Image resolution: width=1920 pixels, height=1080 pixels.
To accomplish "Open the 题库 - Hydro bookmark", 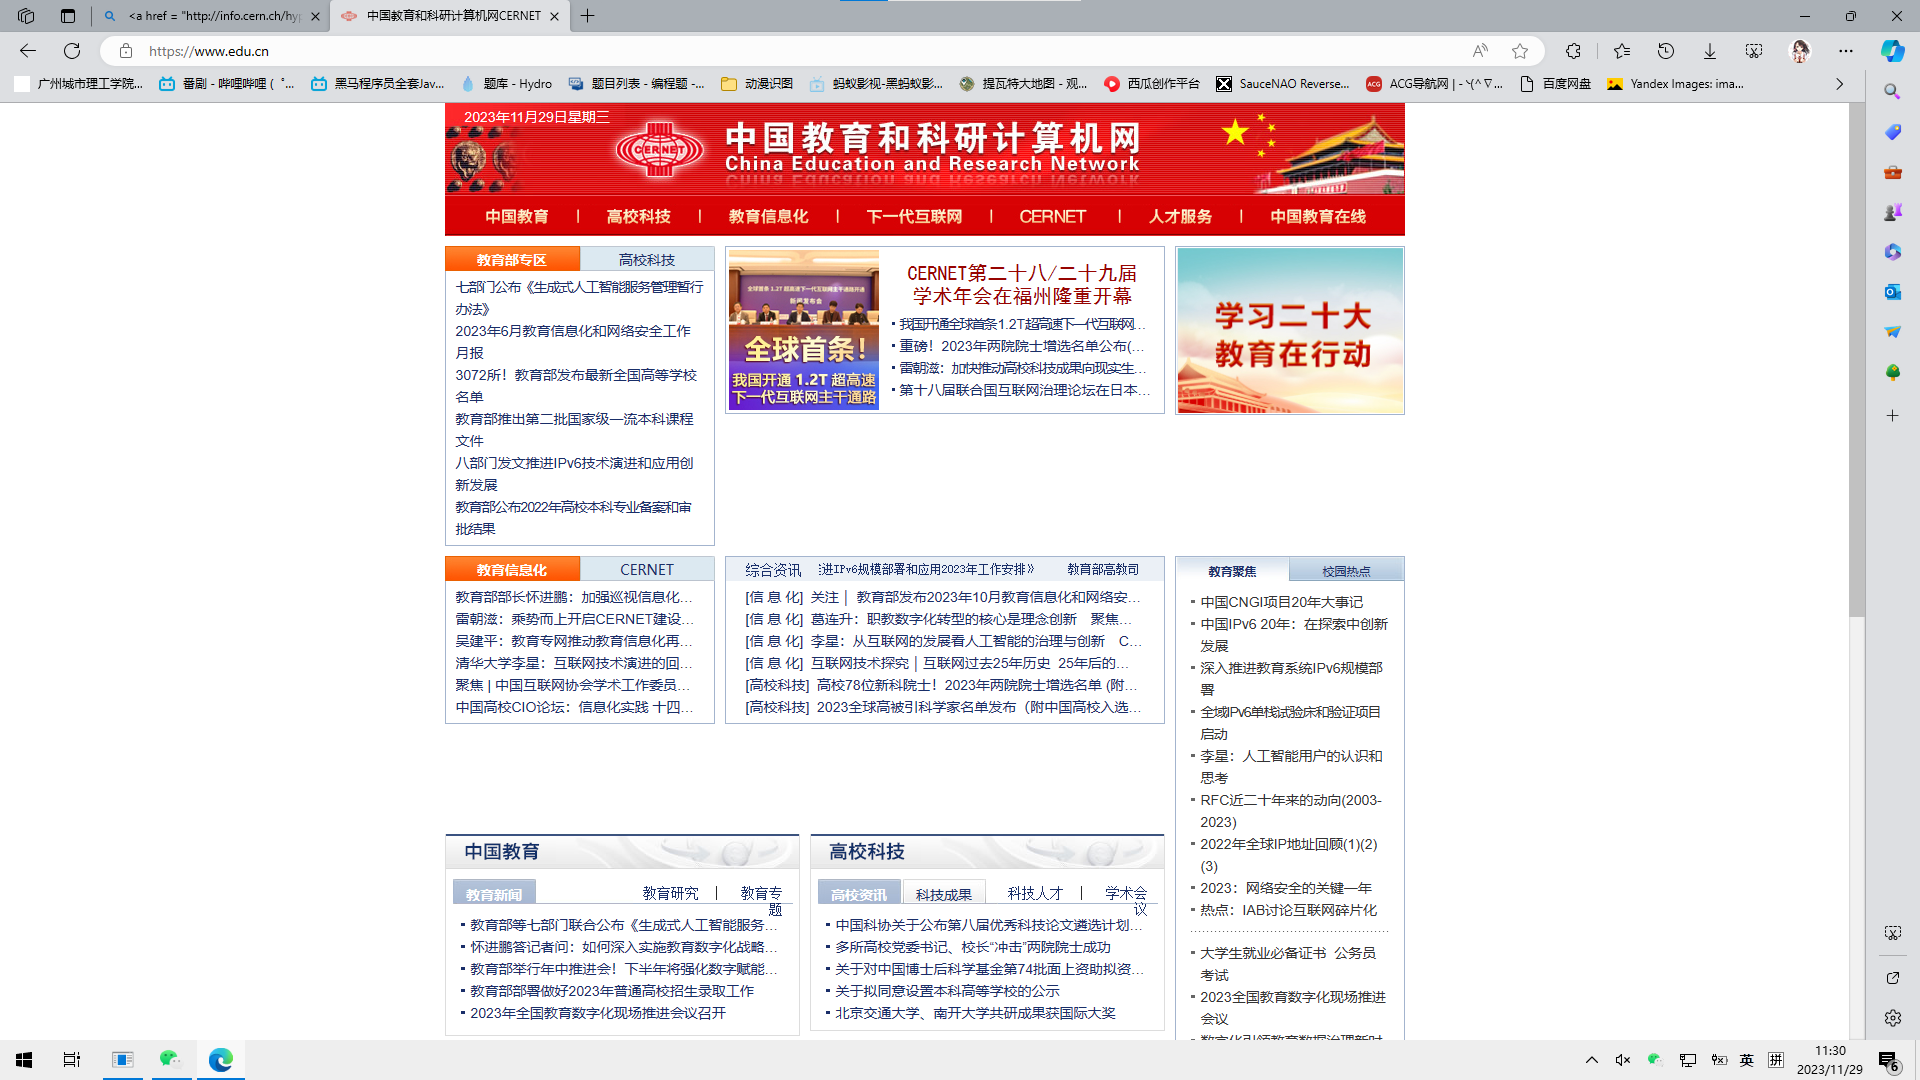I will 507,84.
